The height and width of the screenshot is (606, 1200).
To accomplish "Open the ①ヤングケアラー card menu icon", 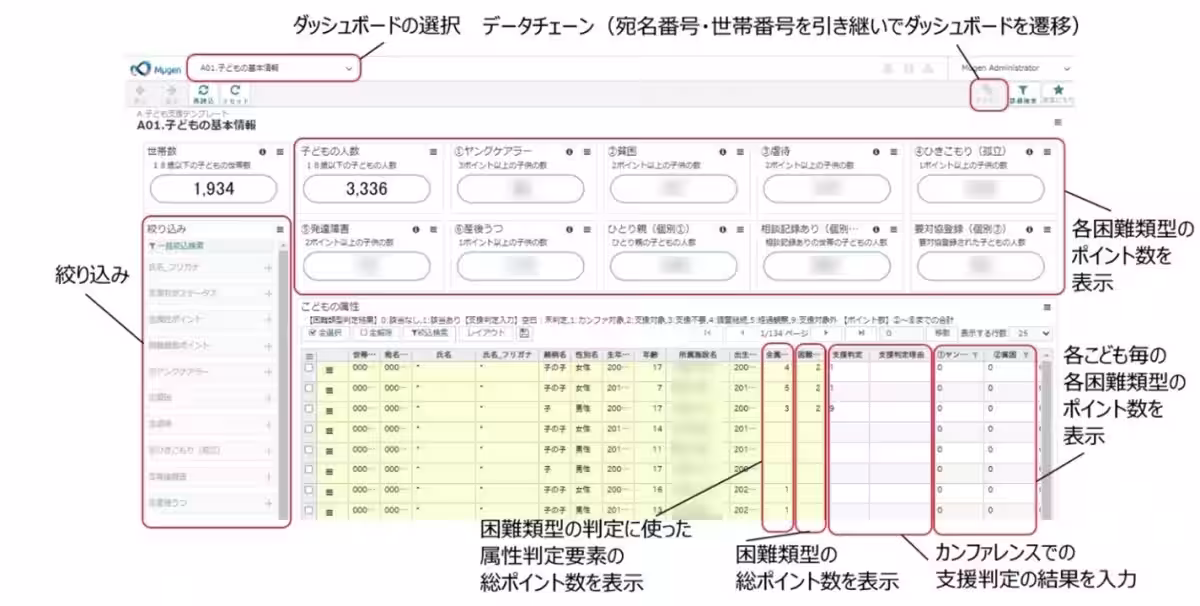I will pyautogui.click(x=586, y=152).
